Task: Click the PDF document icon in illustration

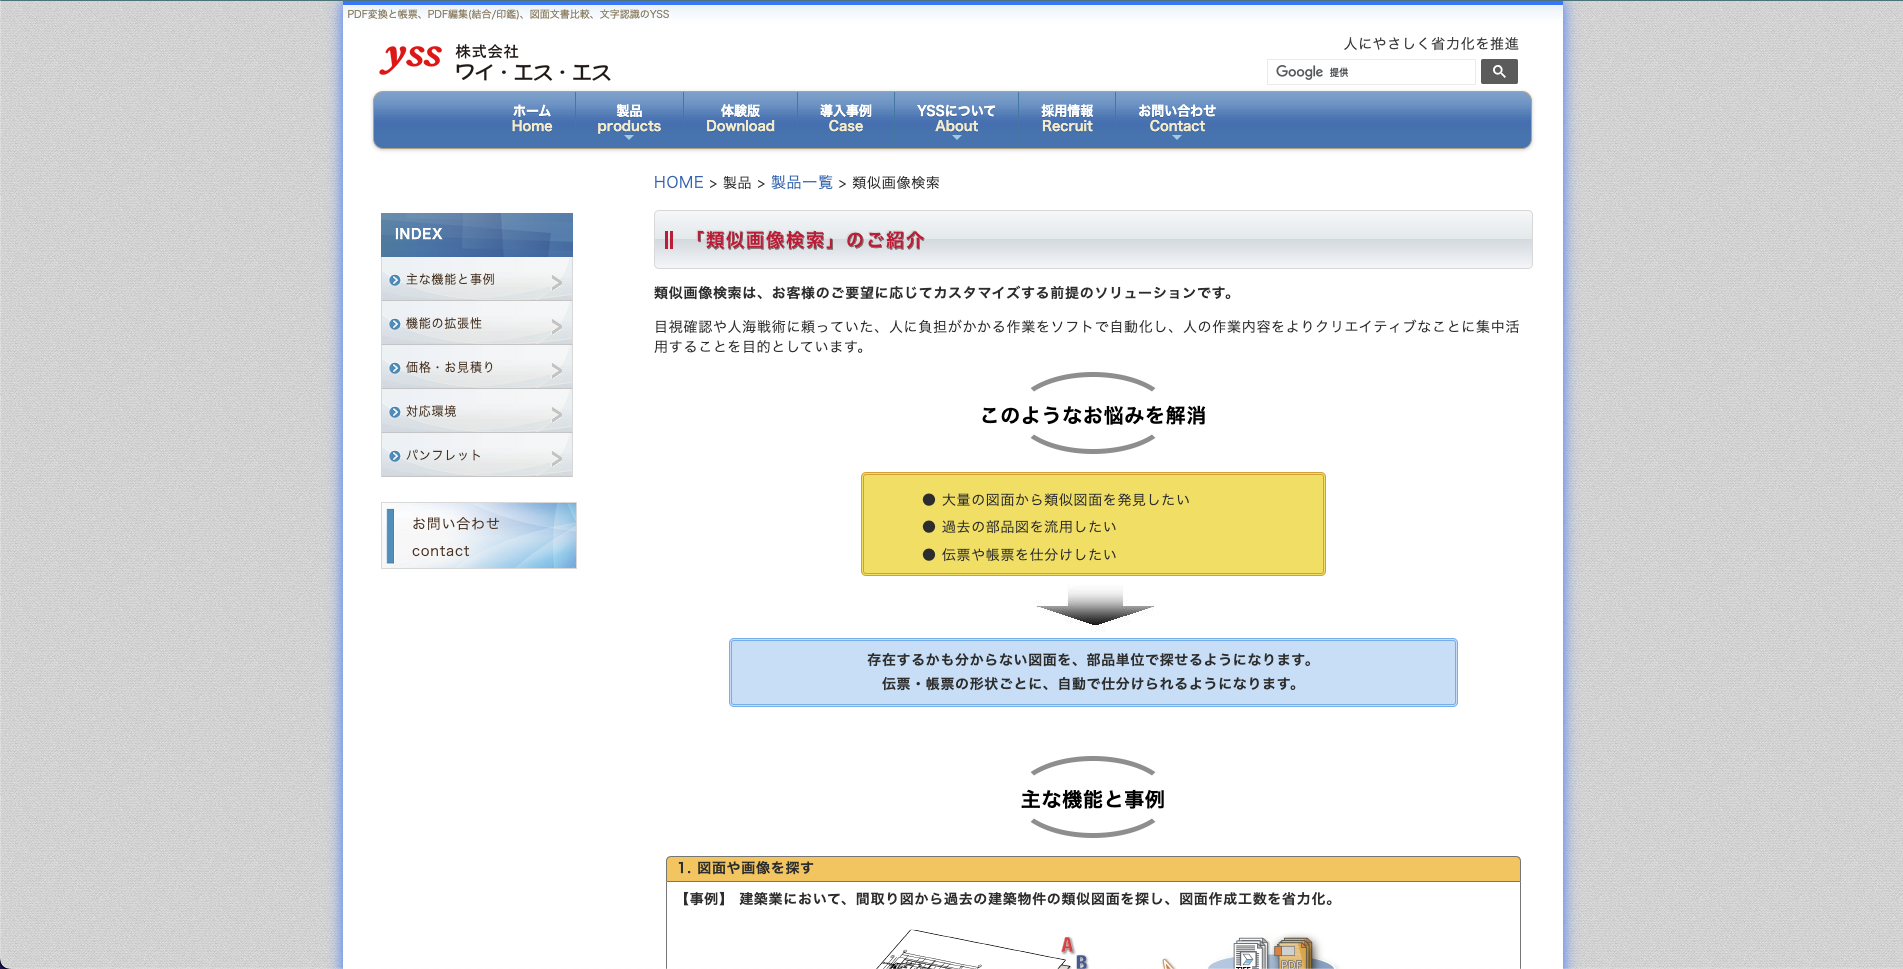Action: pyautogui.click(x=1291, y=954)
